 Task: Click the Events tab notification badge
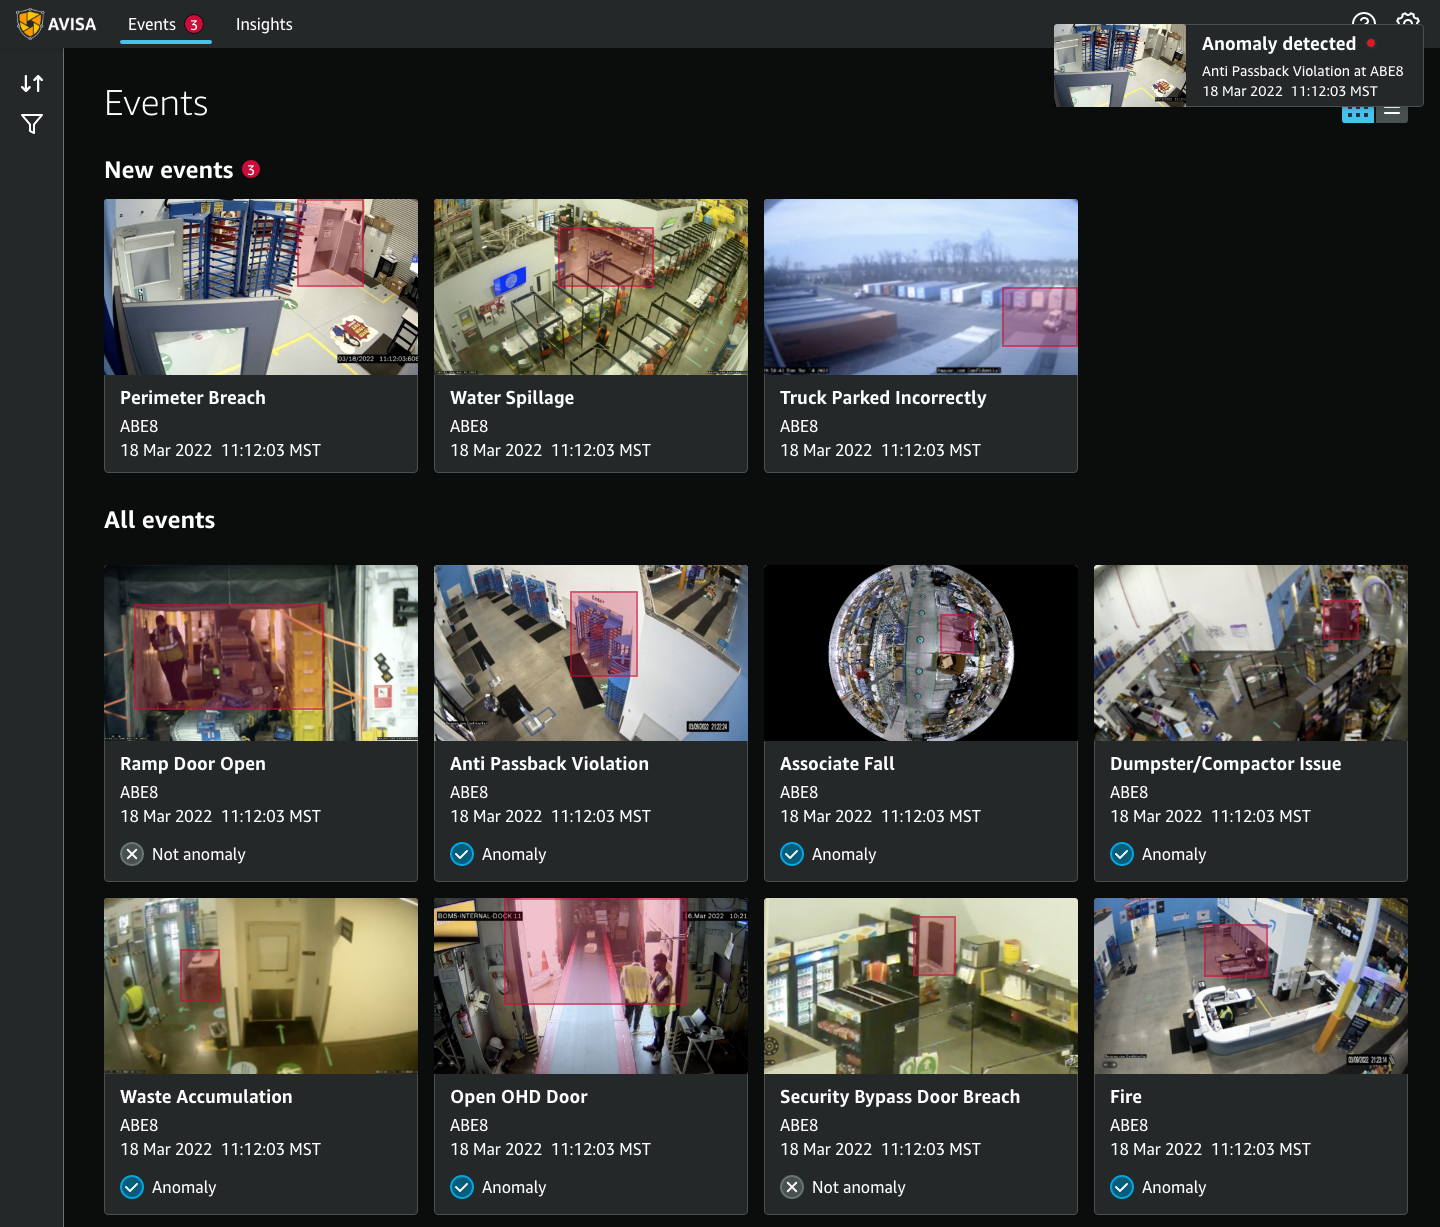(x=194, y=24)
